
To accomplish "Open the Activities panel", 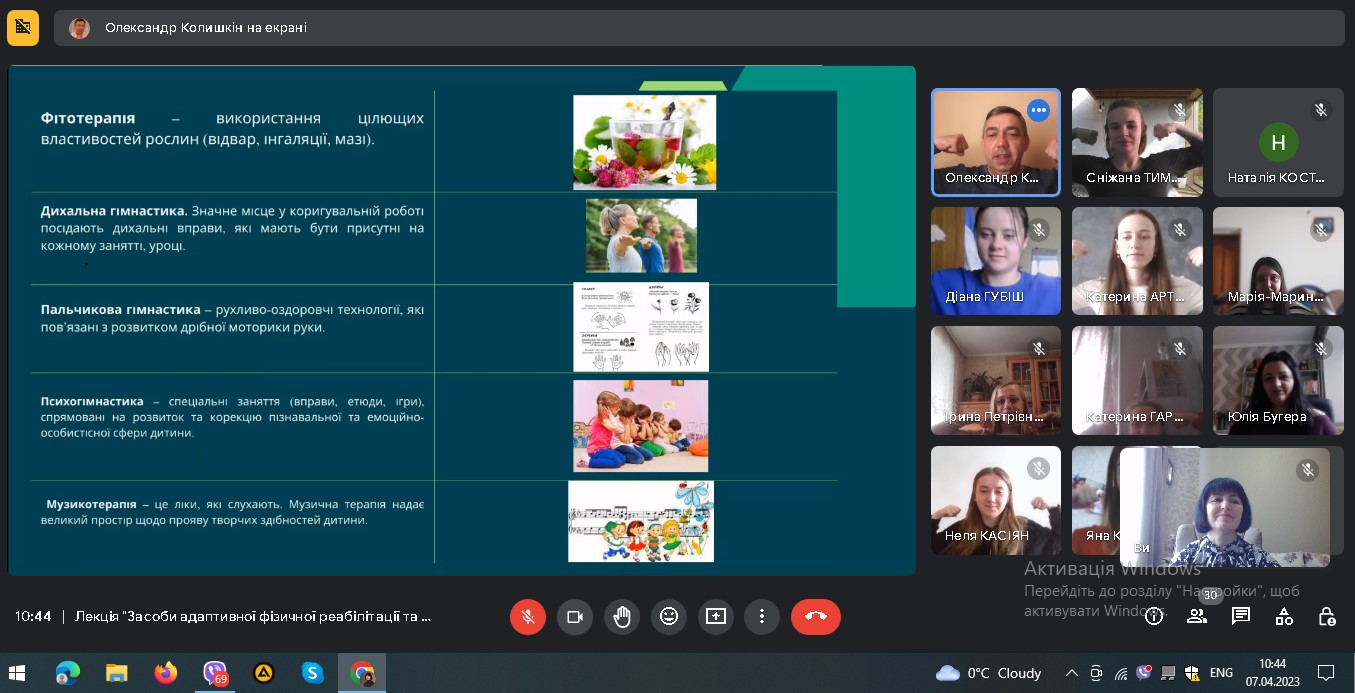I will 1284,616.
